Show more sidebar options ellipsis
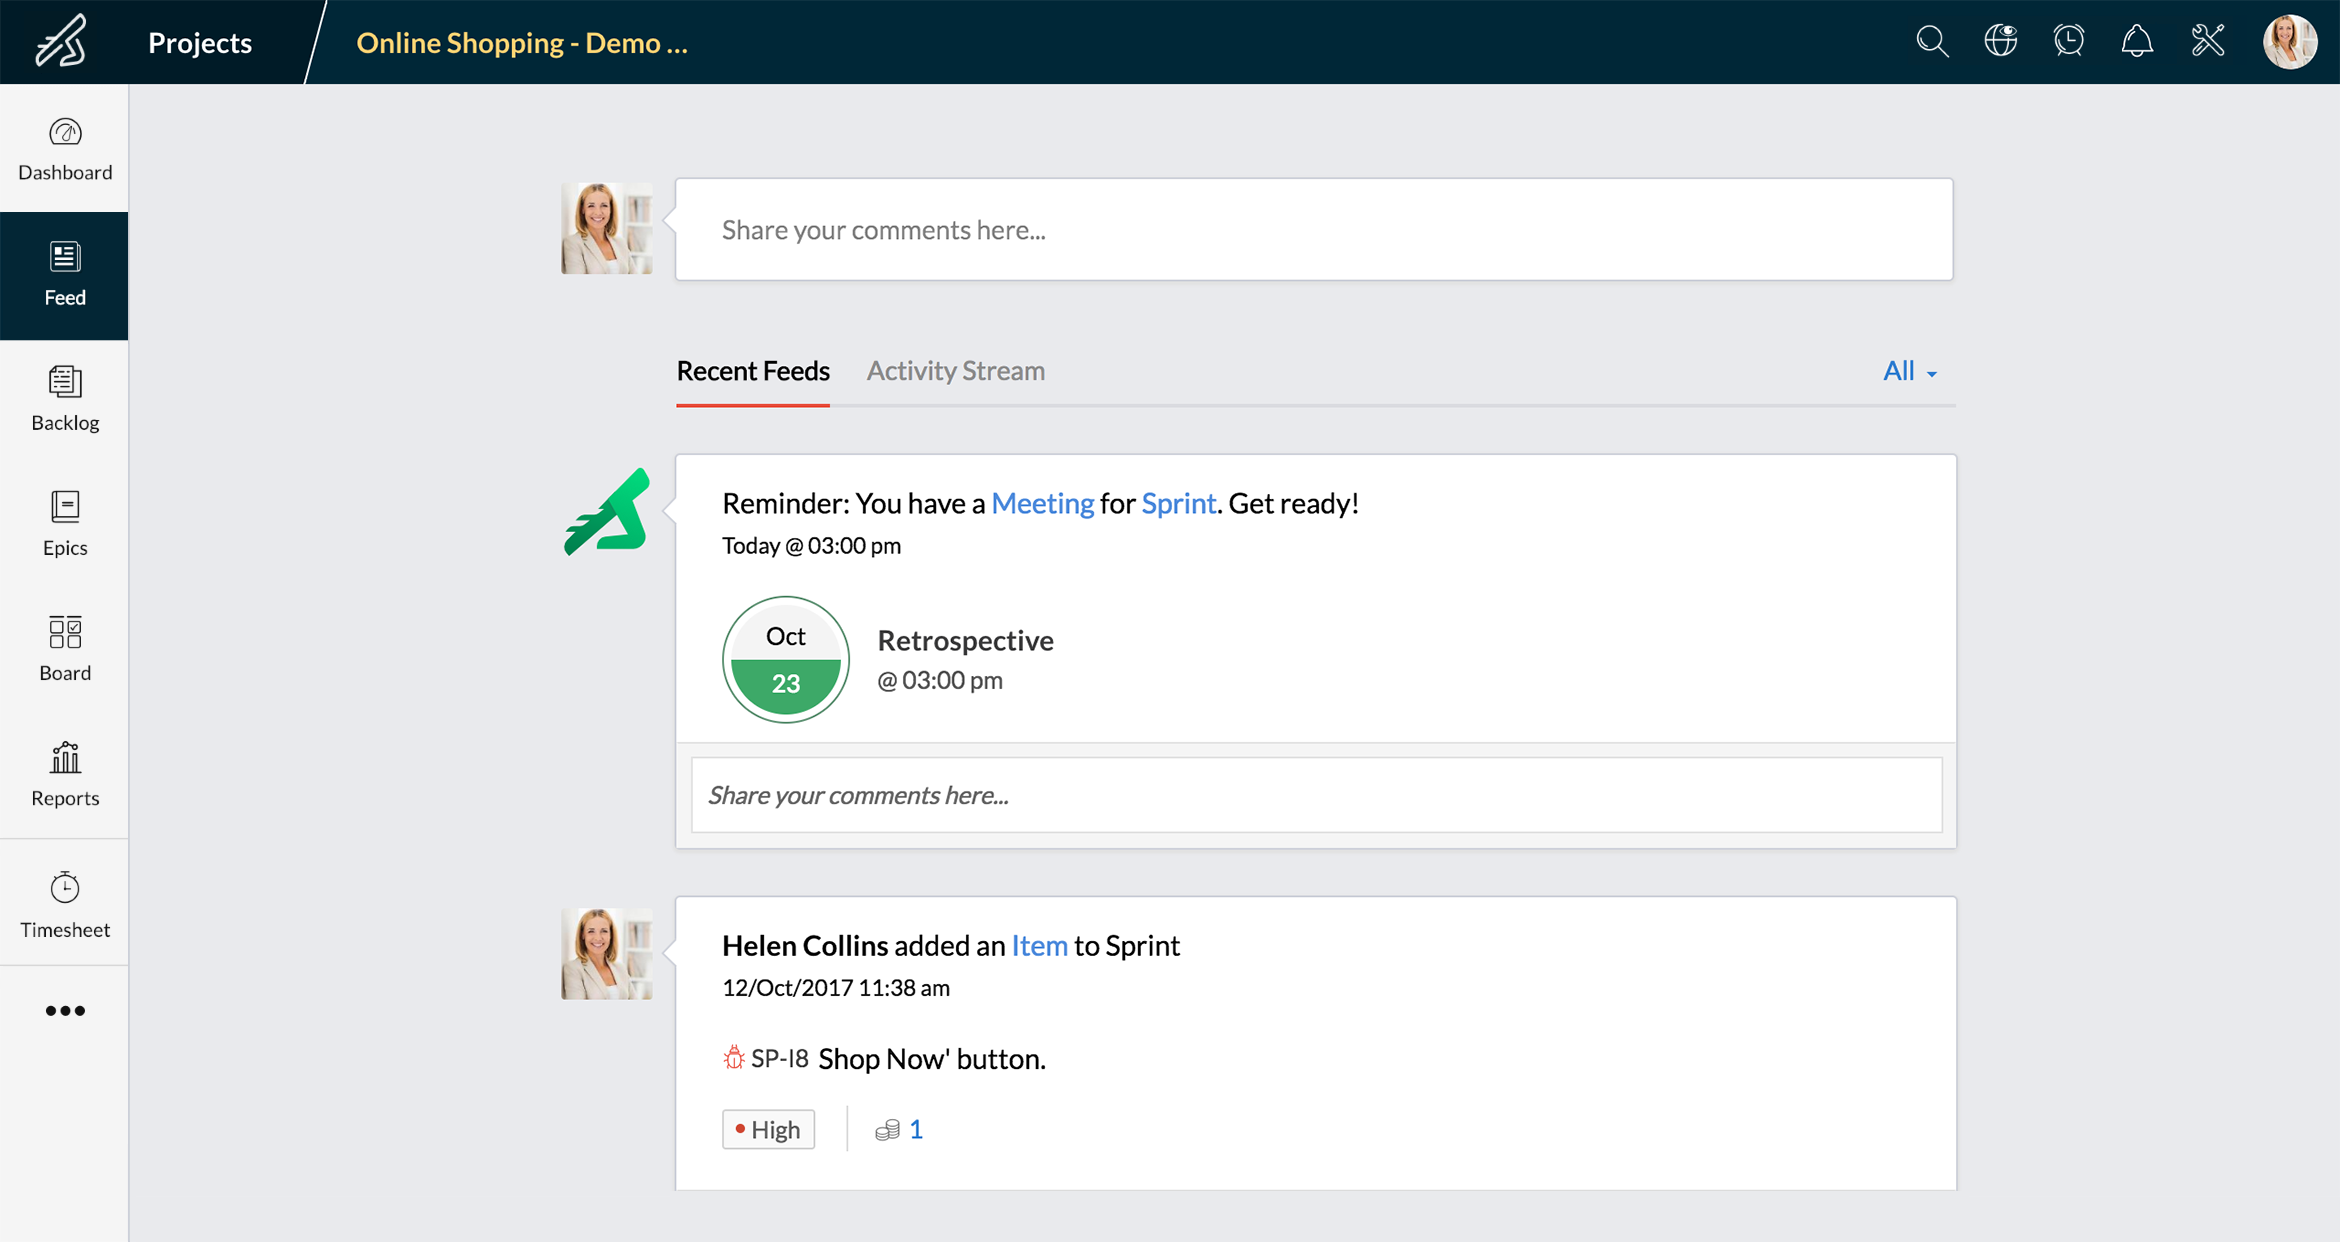 coord(65,1011)
